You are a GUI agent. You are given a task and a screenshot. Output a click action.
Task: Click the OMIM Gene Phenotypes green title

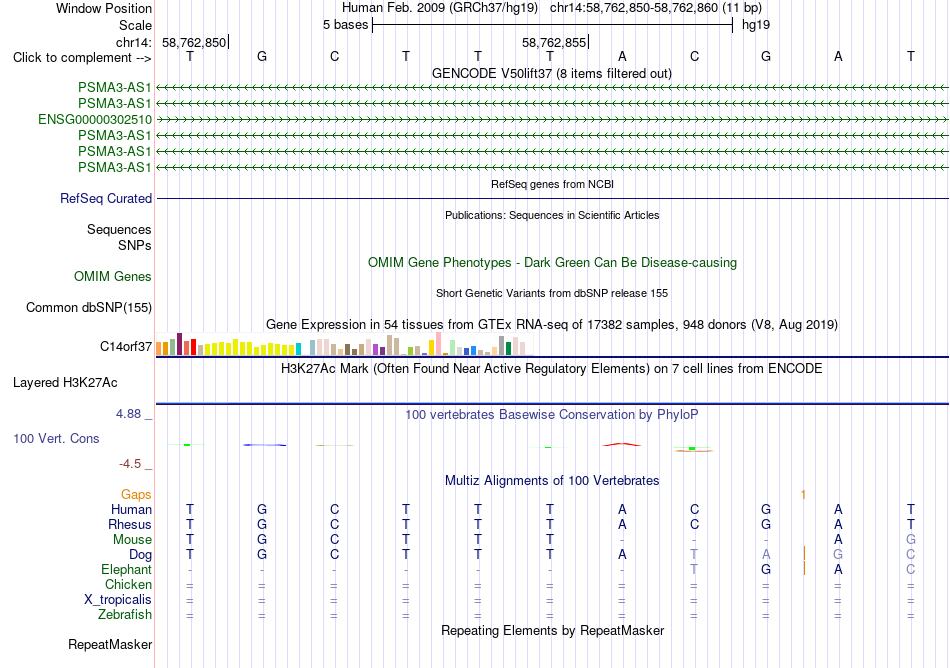(x=552, y=262)
